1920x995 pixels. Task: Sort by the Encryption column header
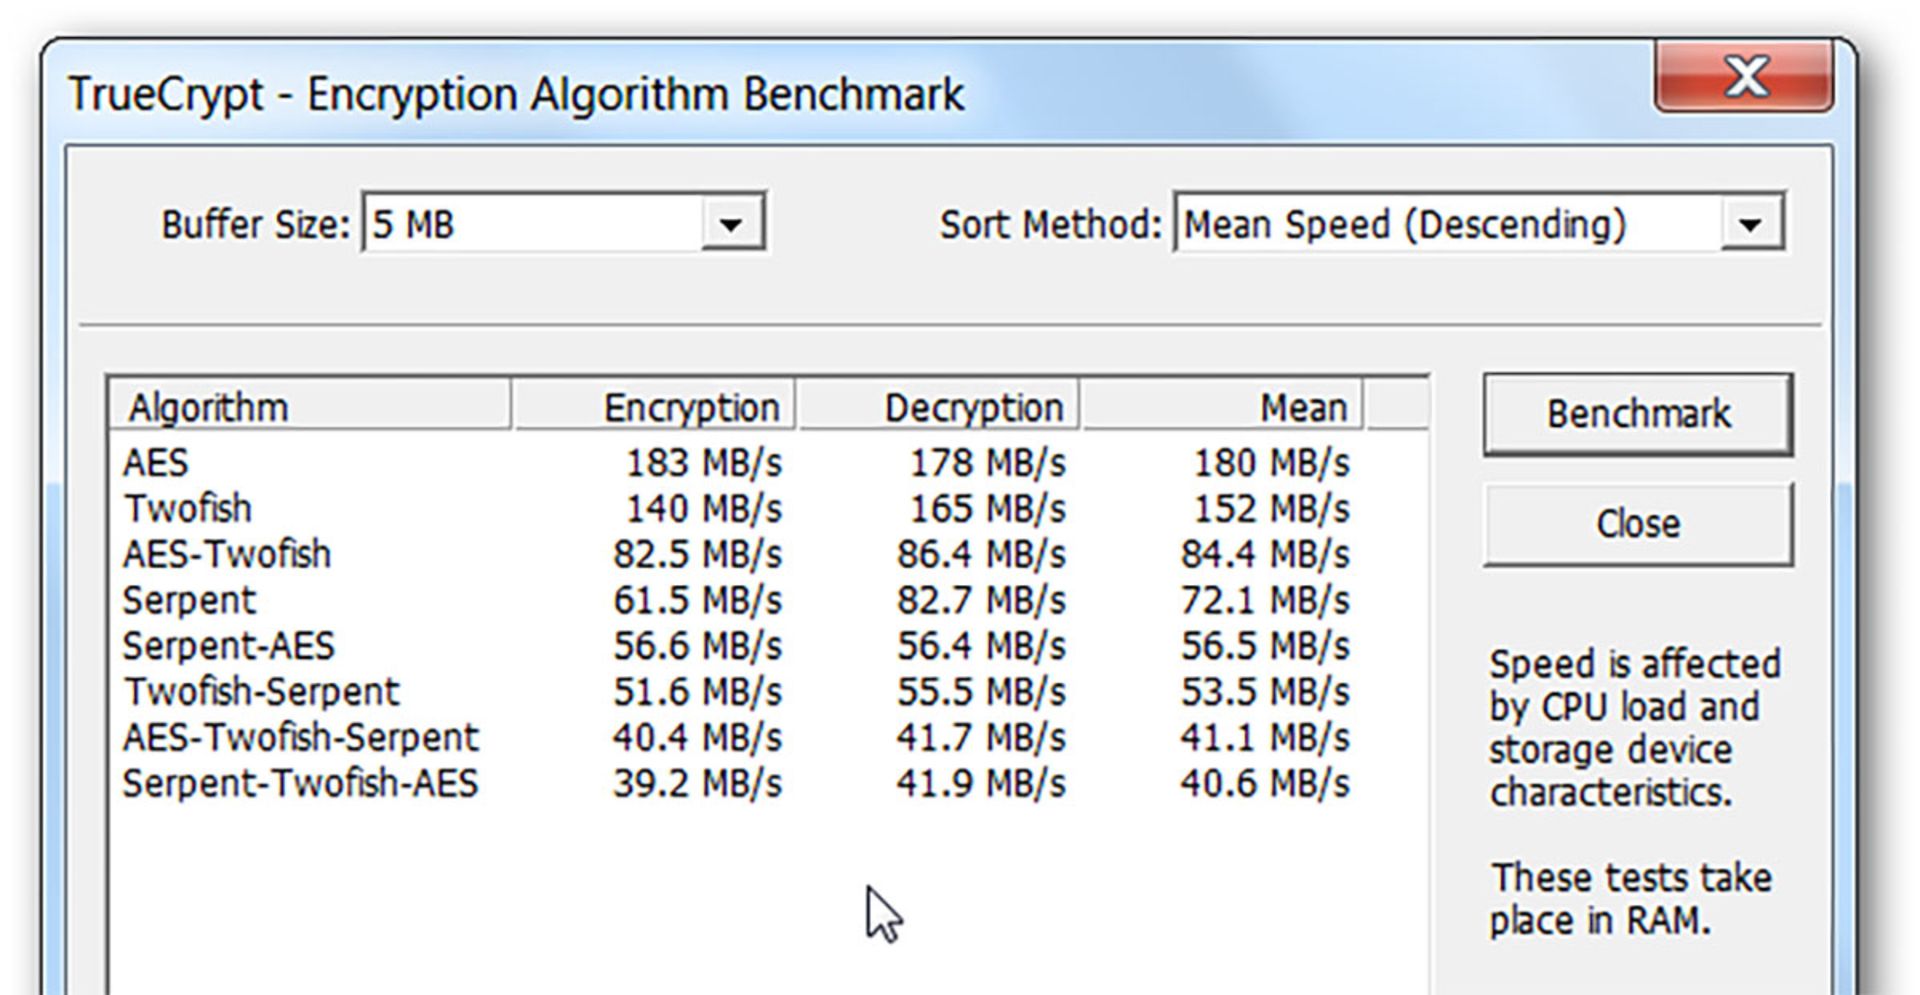654,407
